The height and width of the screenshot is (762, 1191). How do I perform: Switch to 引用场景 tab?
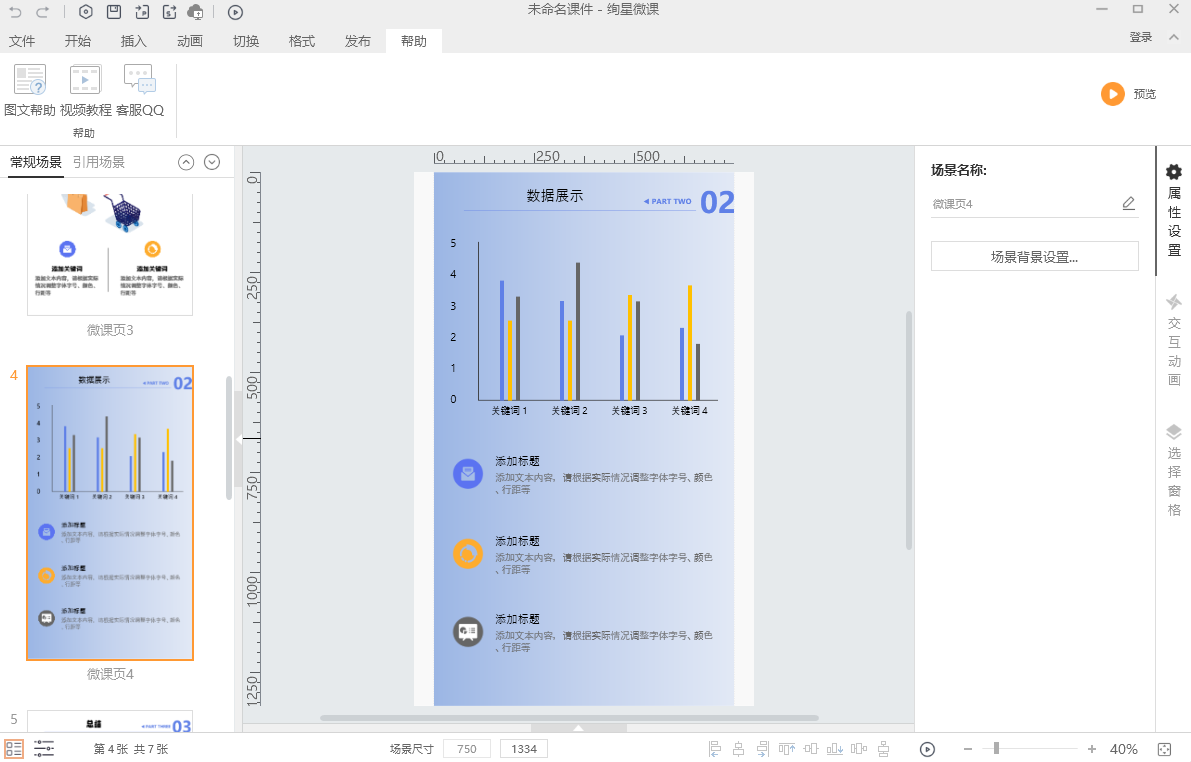pyautogui.click(x=99, y=162)
